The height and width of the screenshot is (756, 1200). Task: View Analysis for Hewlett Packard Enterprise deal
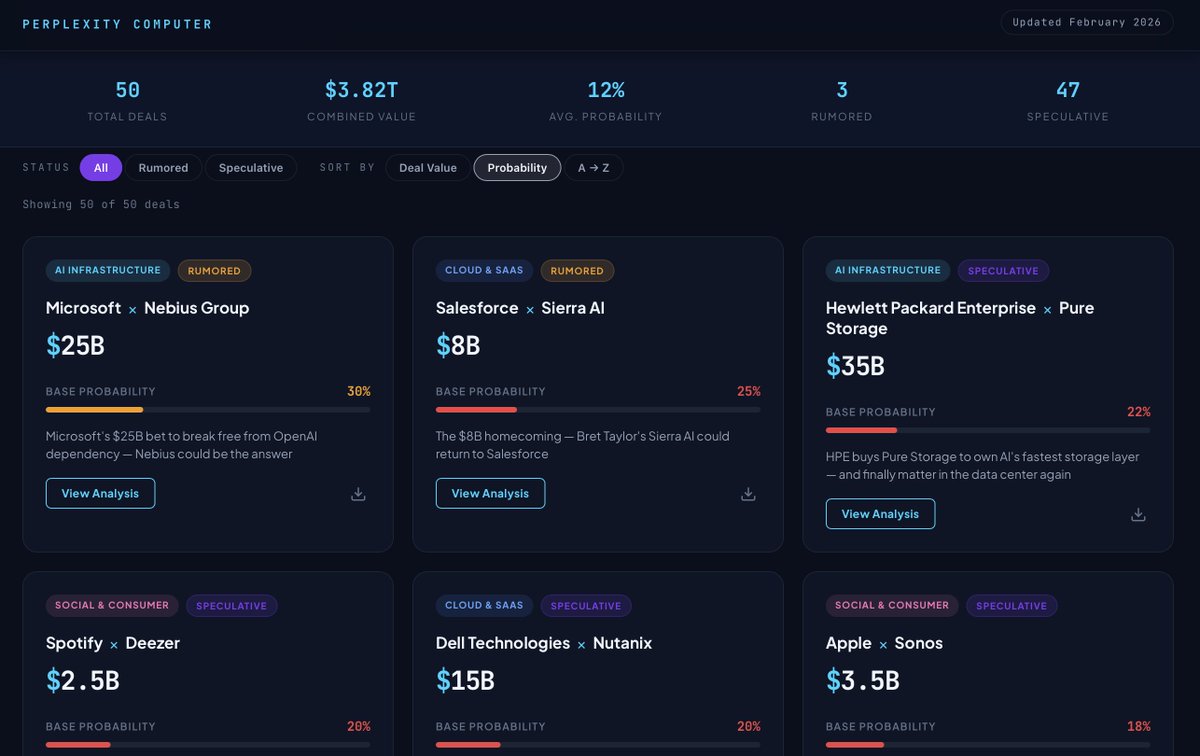coord(880,514)
